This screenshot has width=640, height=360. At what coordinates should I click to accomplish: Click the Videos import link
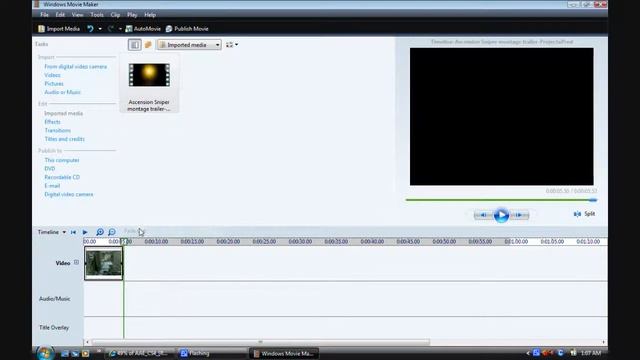(x=52, y=75)
